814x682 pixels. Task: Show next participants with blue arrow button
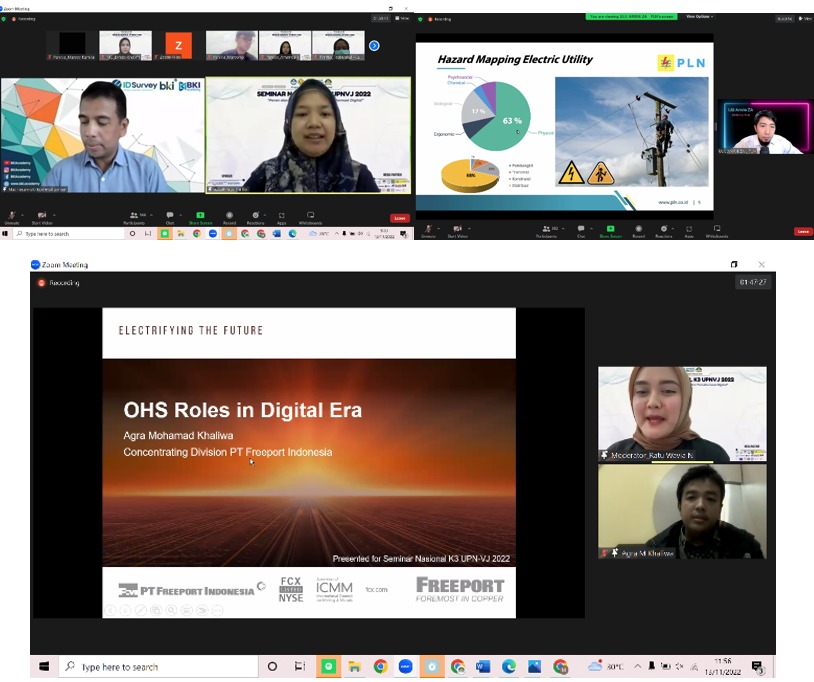tap(374, 45)
